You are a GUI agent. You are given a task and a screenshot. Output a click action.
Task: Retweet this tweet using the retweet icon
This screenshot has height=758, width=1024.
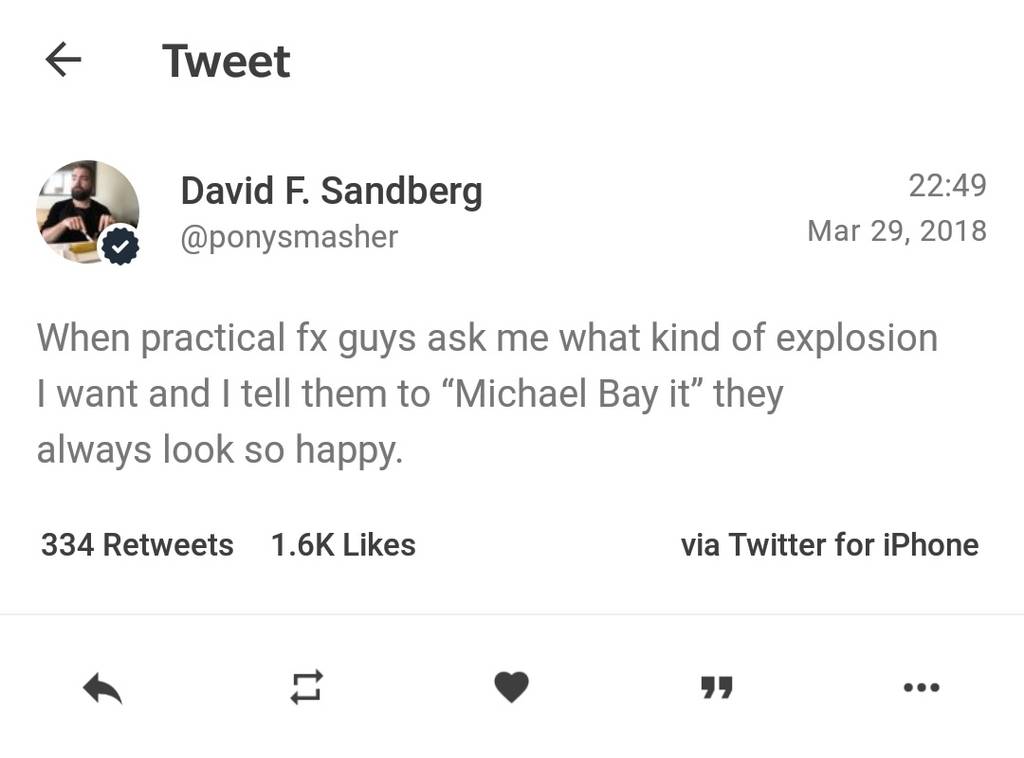pos(306,687)
